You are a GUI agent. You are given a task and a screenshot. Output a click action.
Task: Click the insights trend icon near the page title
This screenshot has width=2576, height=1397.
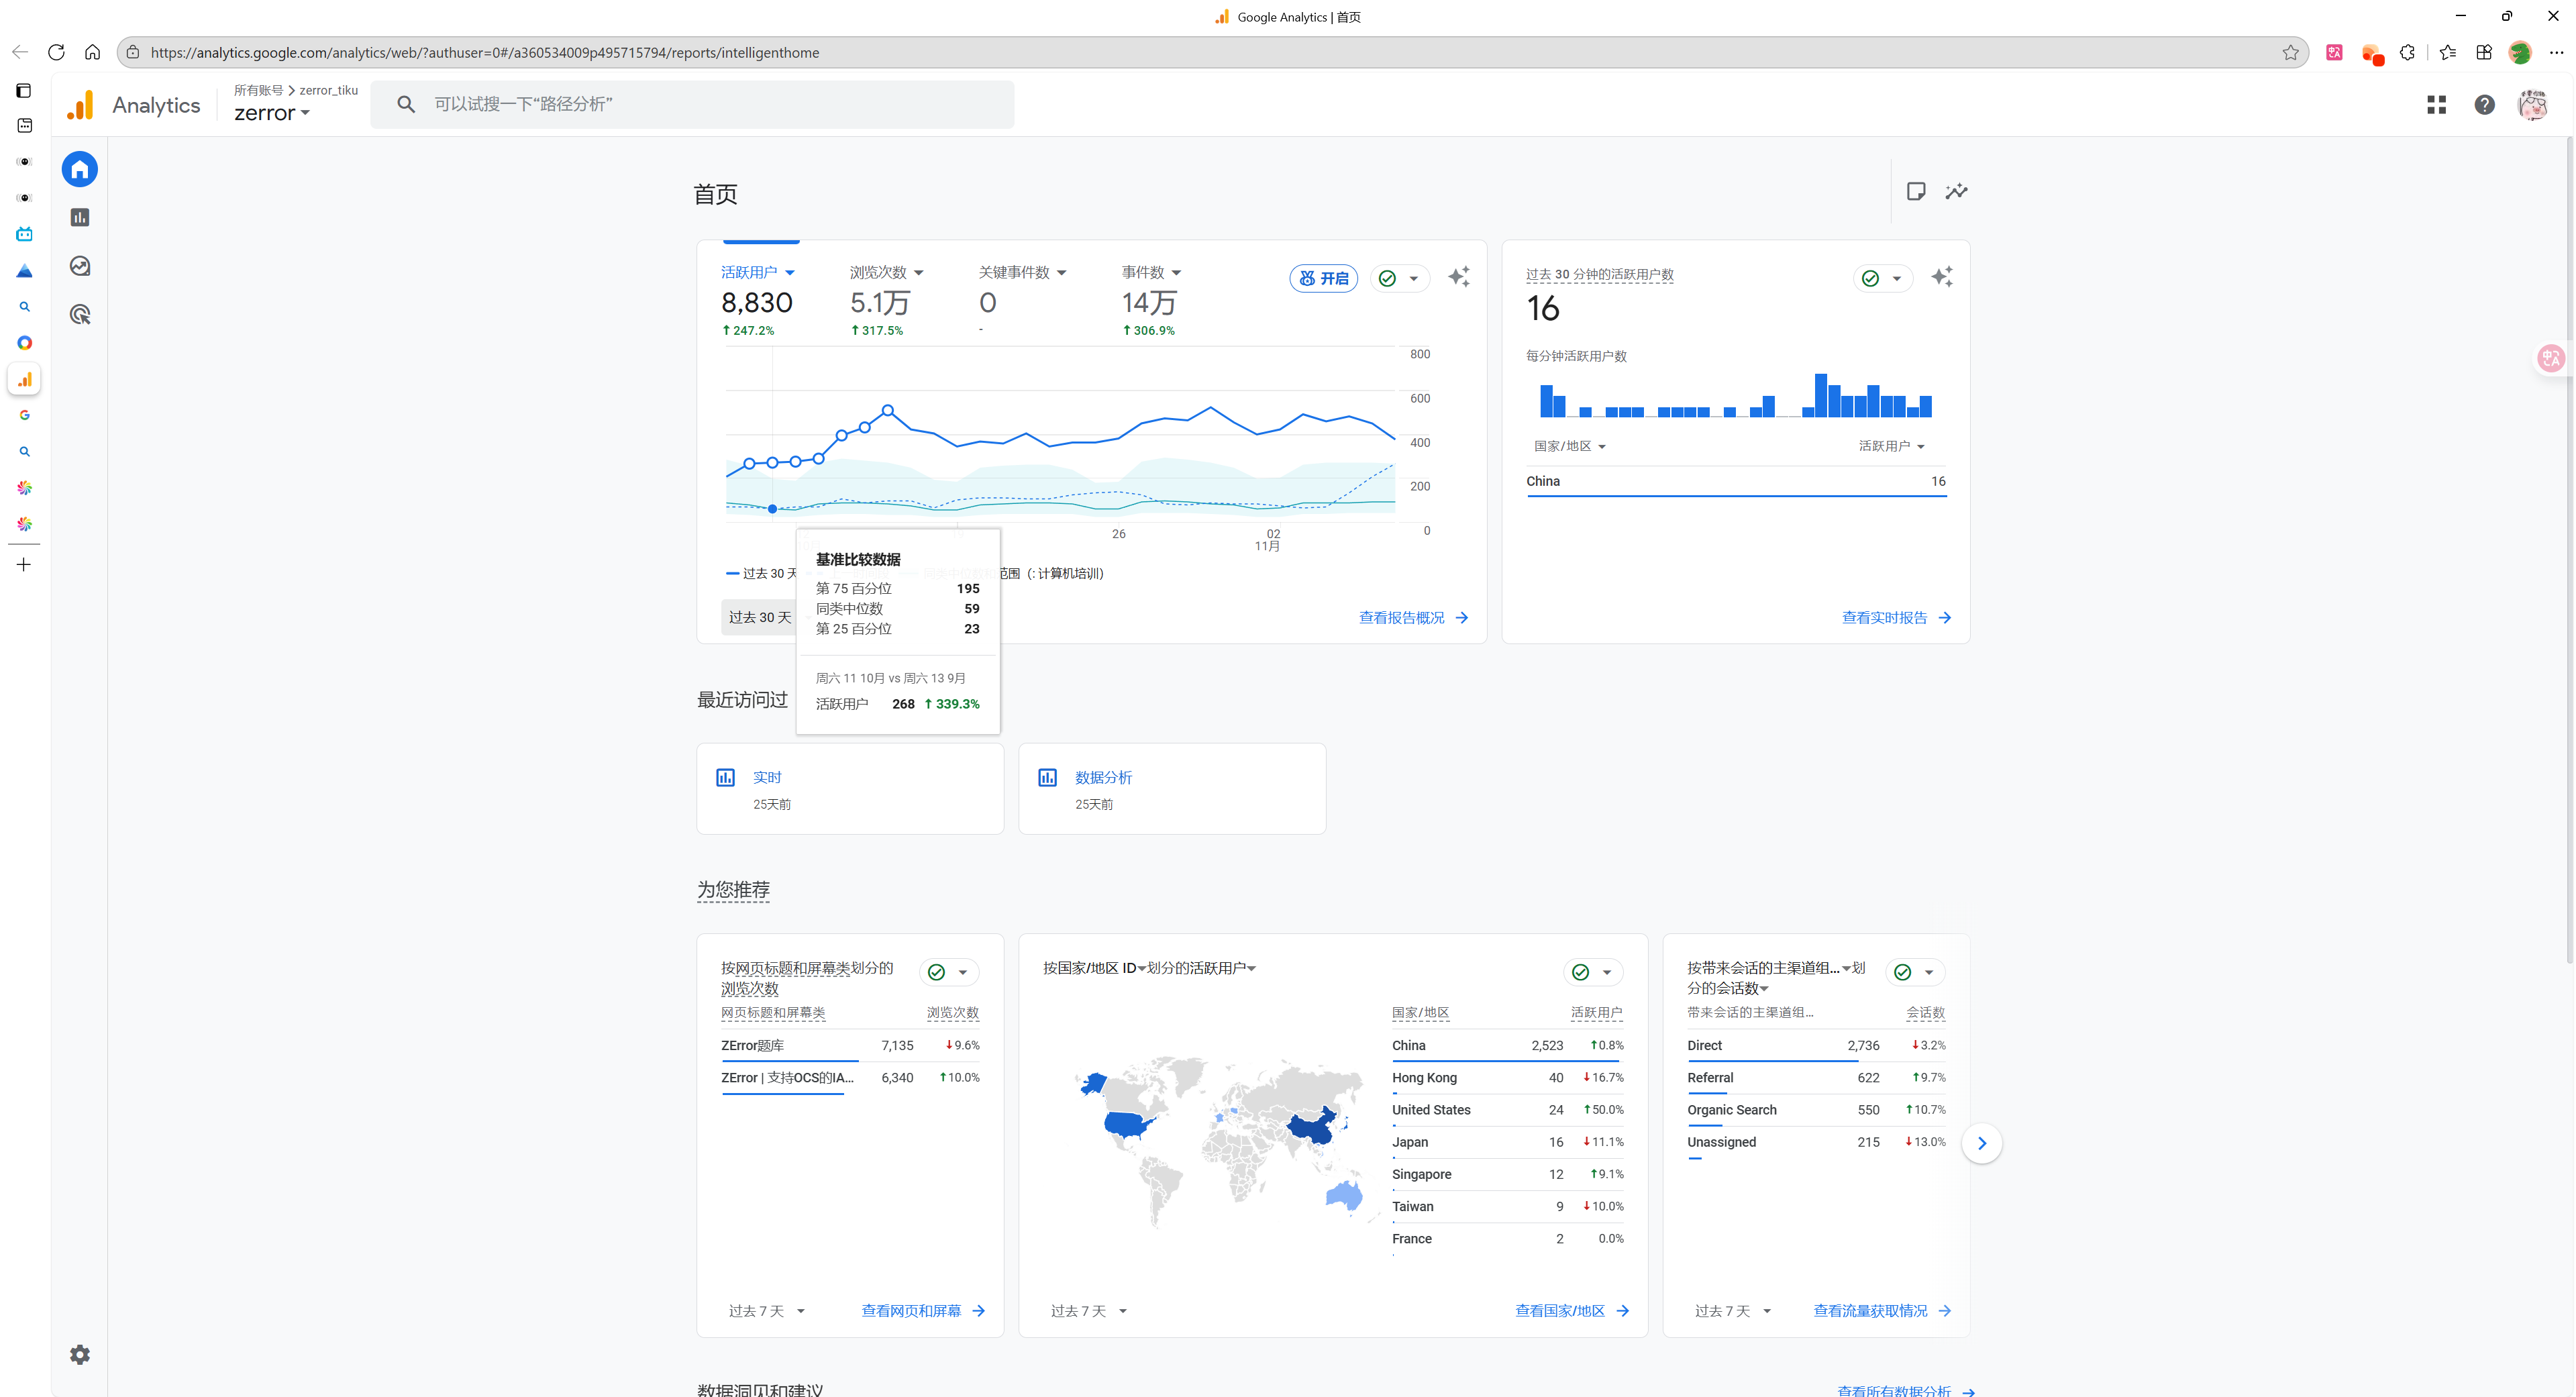pyautogui.click(x=1956, y=191)
